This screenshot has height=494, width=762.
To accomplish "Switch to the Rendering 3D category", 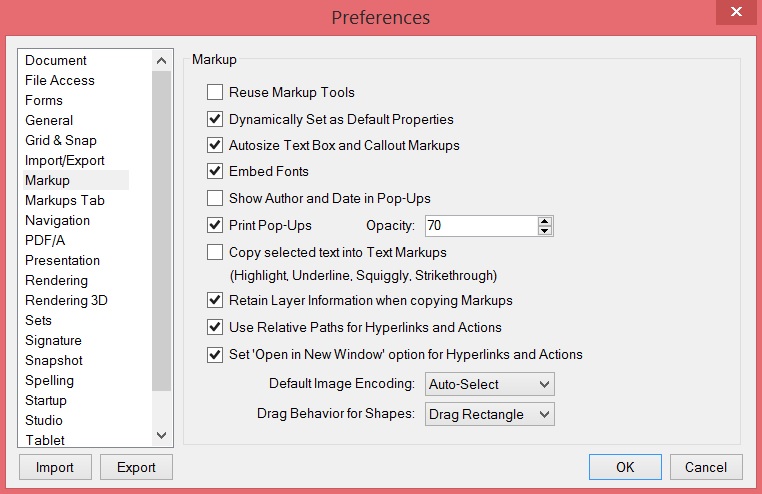I will pyautogui.click(x=66, y=300).
